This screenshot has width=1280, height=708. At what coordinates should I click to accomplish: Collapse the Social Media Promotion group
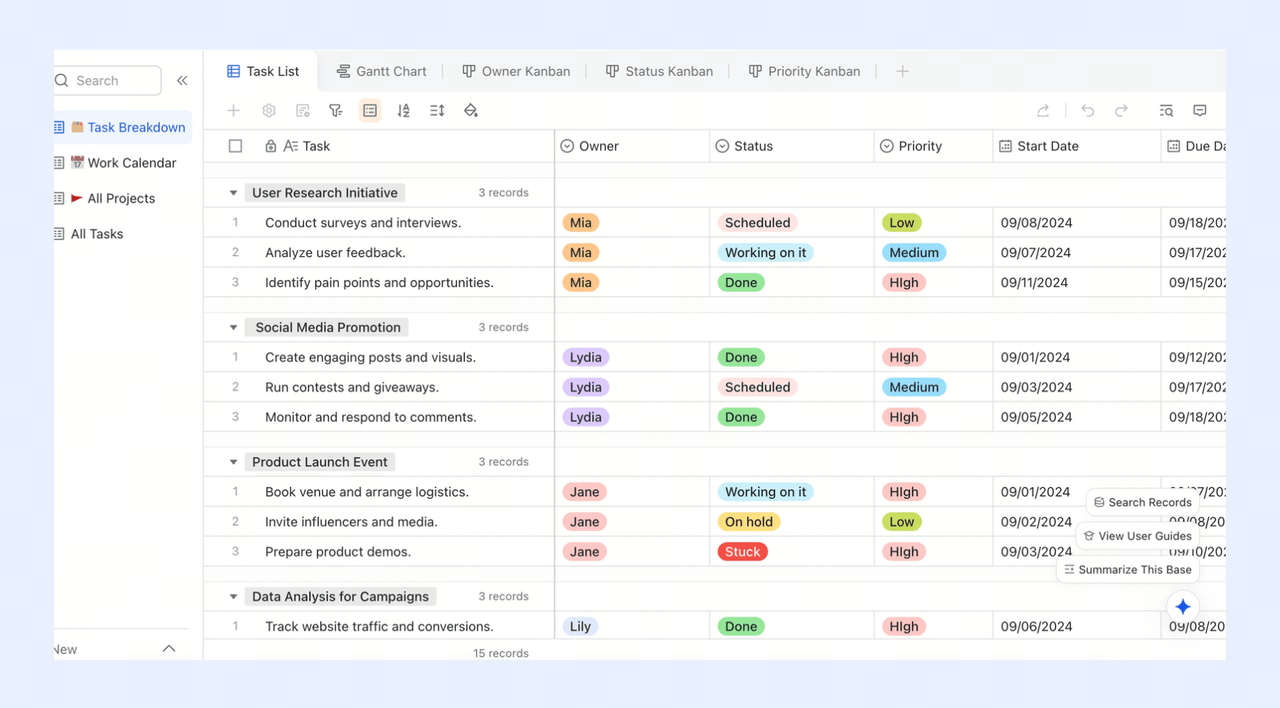233,328
